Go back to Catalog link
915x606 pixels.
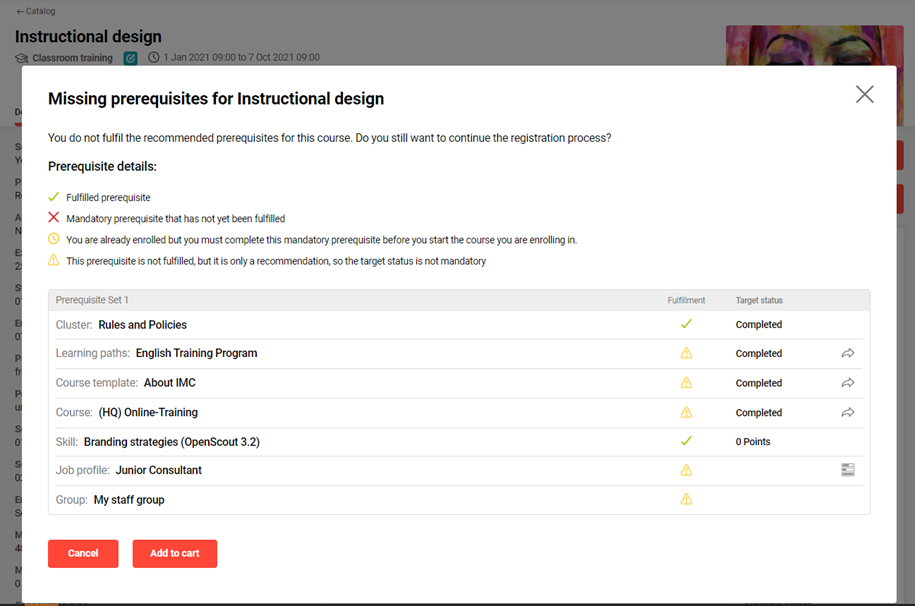pyautogui.click(x=36, y=11)
